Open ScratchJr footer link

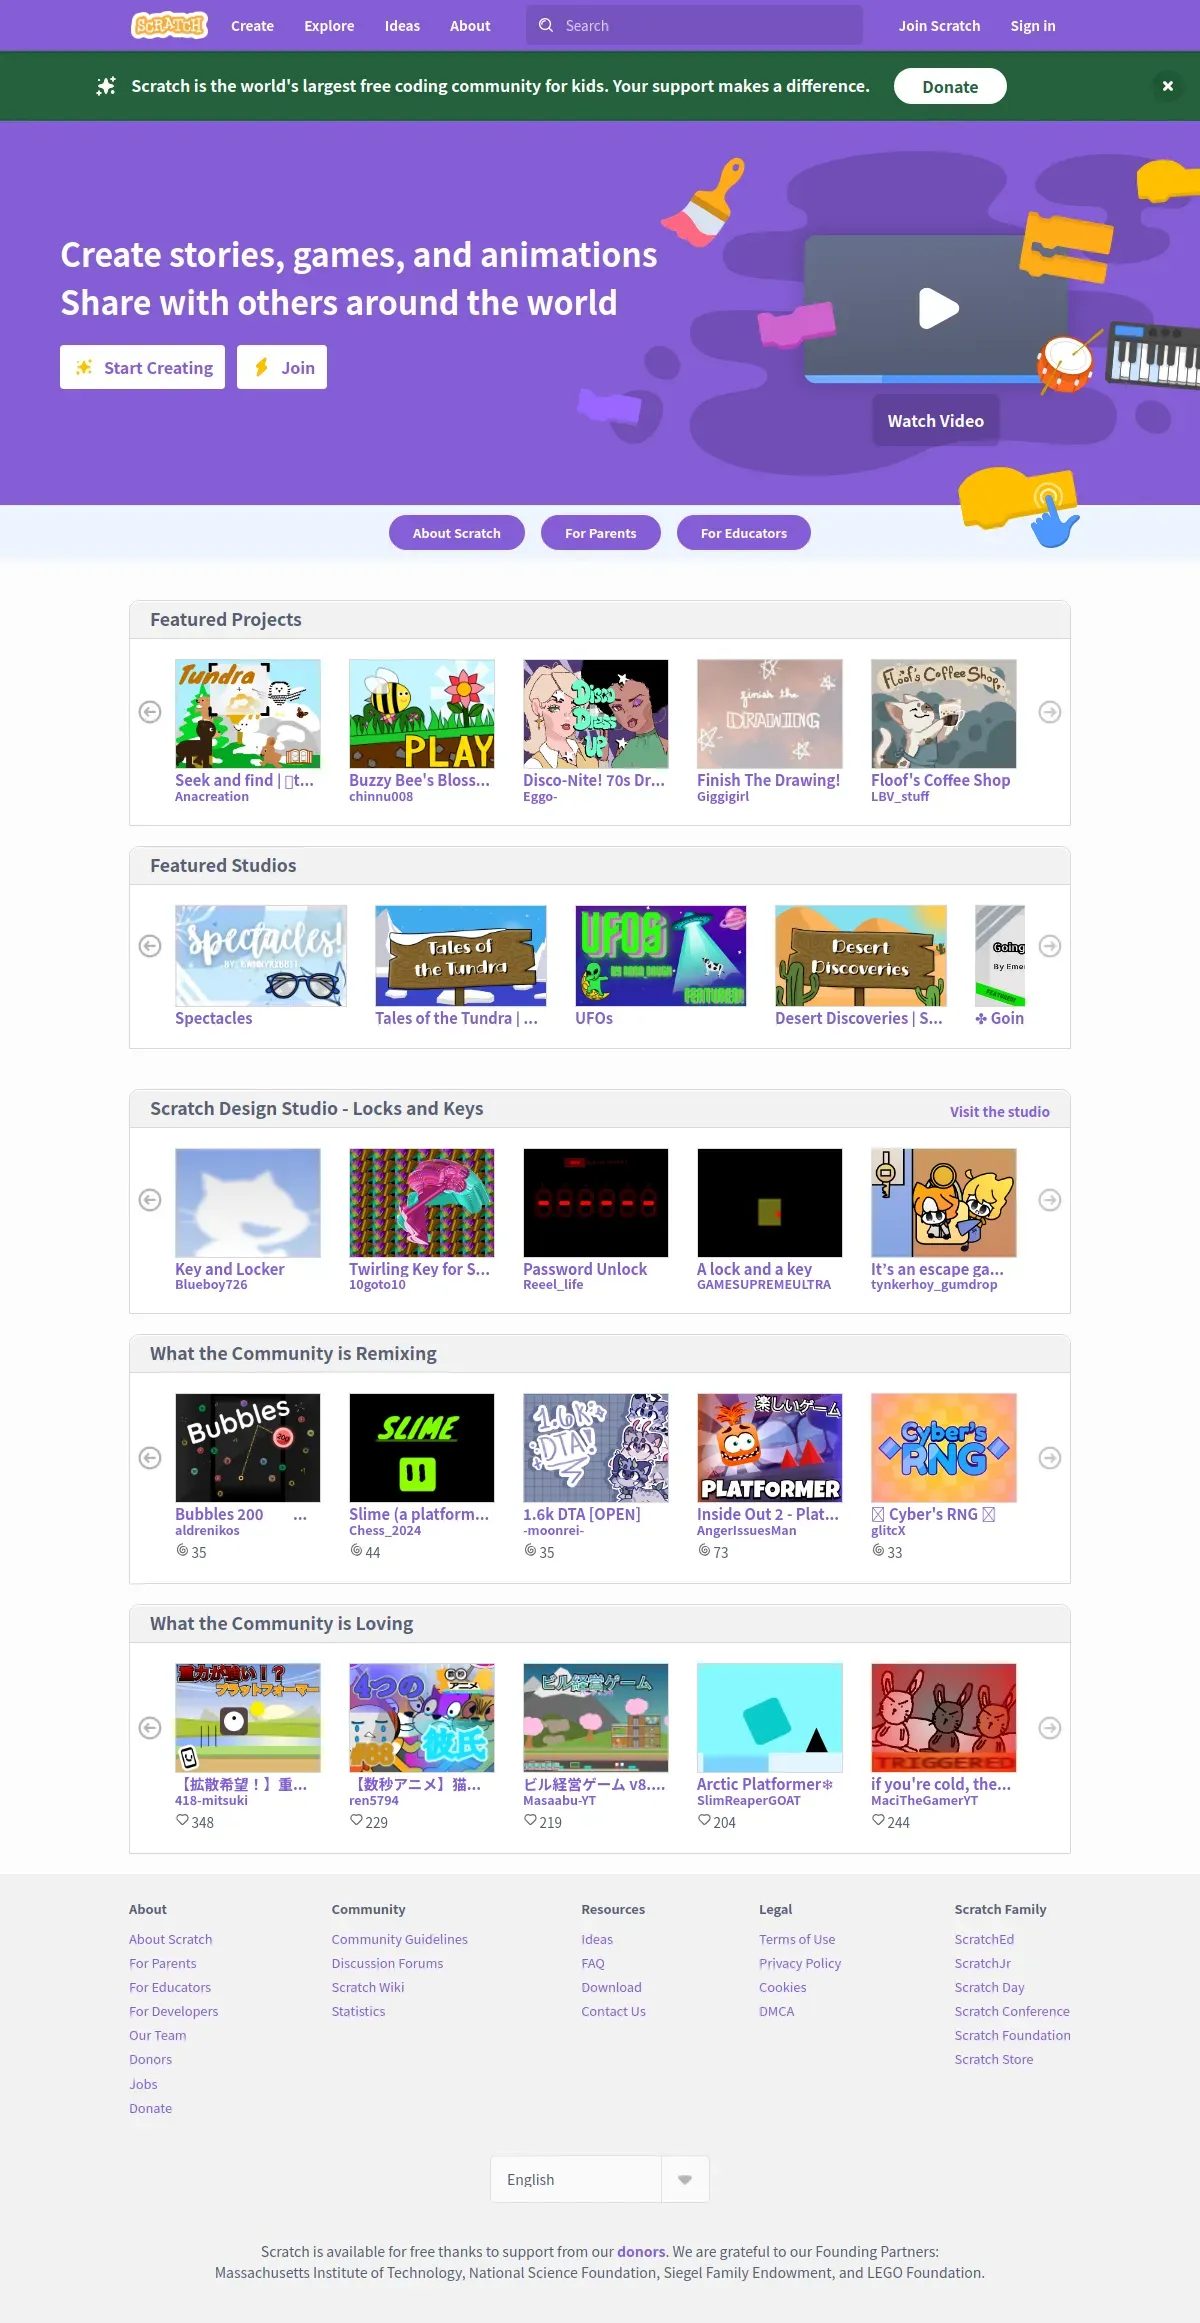(x=983, y=1963)
